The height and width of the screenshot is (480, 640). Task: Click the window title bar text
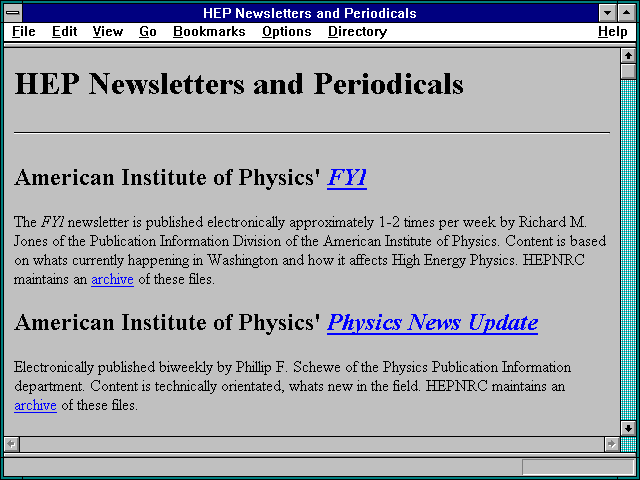point(310,13)
